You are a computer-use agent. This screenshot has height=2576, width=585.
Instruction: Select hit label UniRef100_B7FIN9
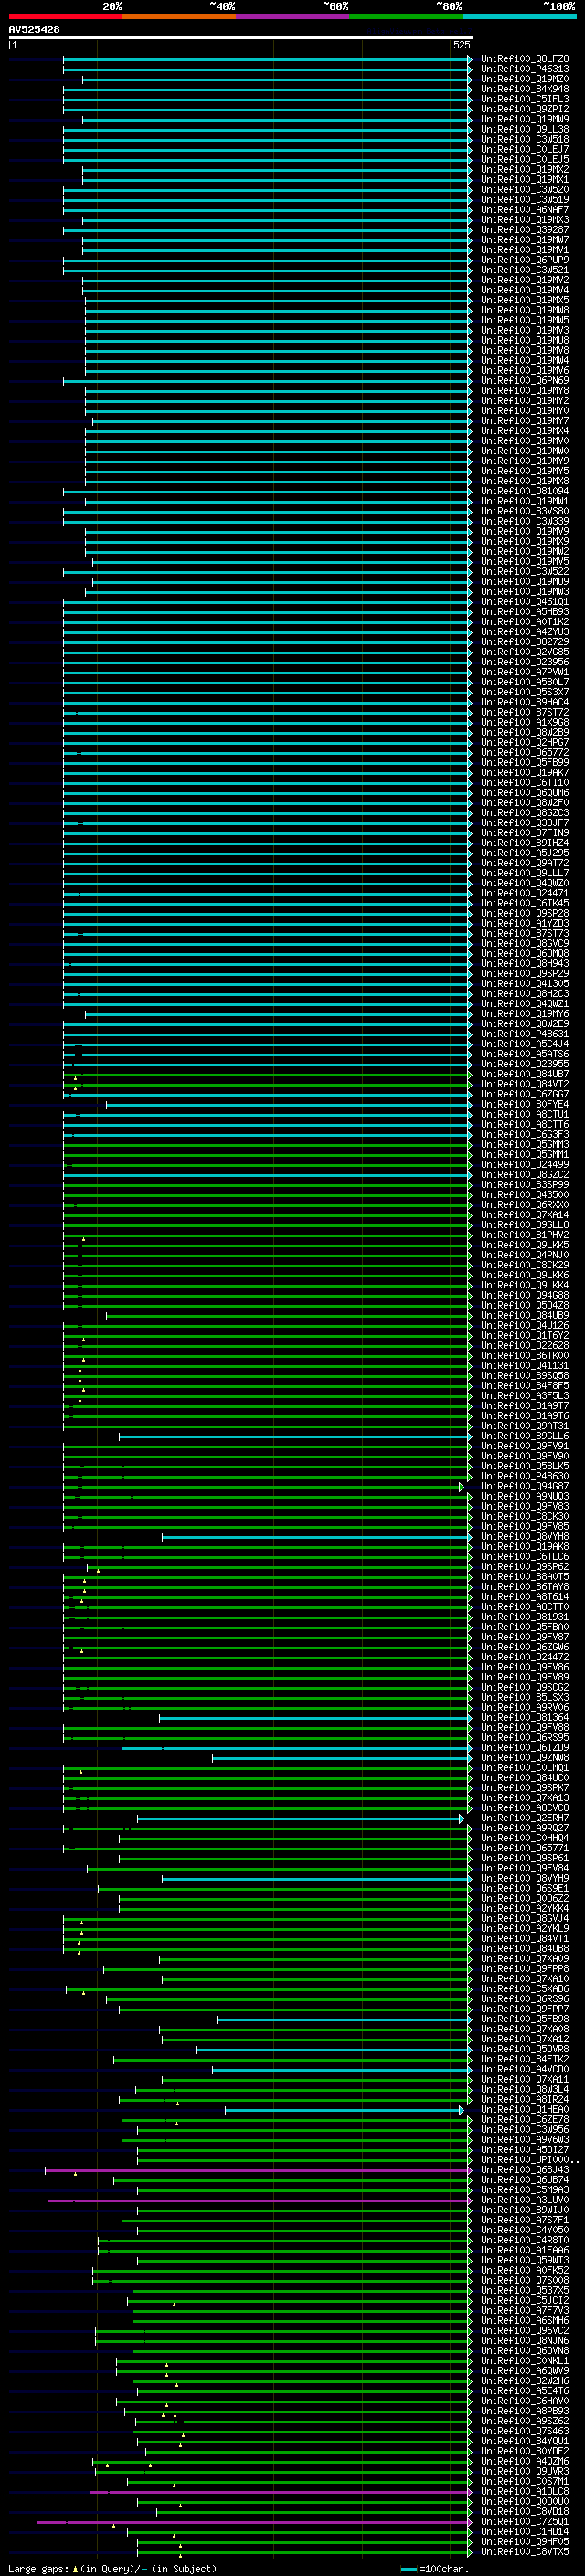point(525,833)
